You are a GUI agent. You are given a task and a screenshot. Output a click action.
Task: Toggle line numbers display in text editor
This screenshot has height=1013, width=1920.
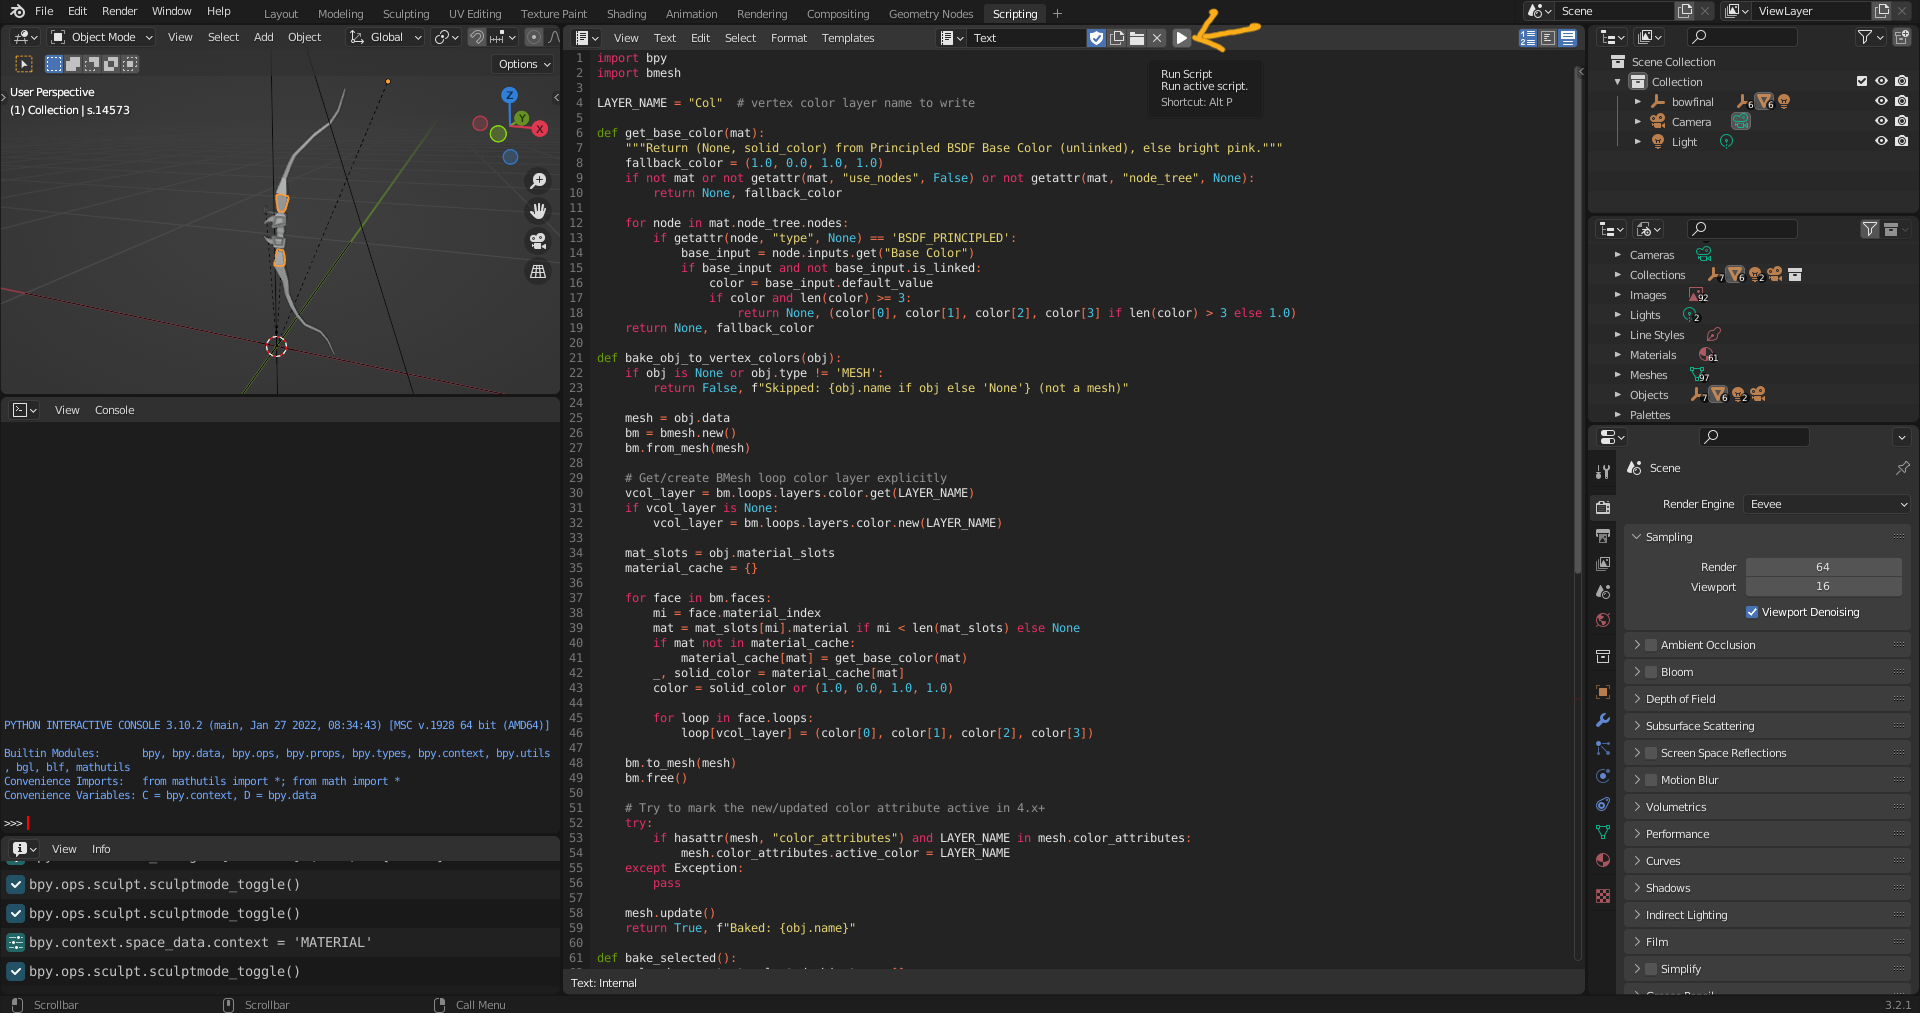click(x=1528, y=38)
